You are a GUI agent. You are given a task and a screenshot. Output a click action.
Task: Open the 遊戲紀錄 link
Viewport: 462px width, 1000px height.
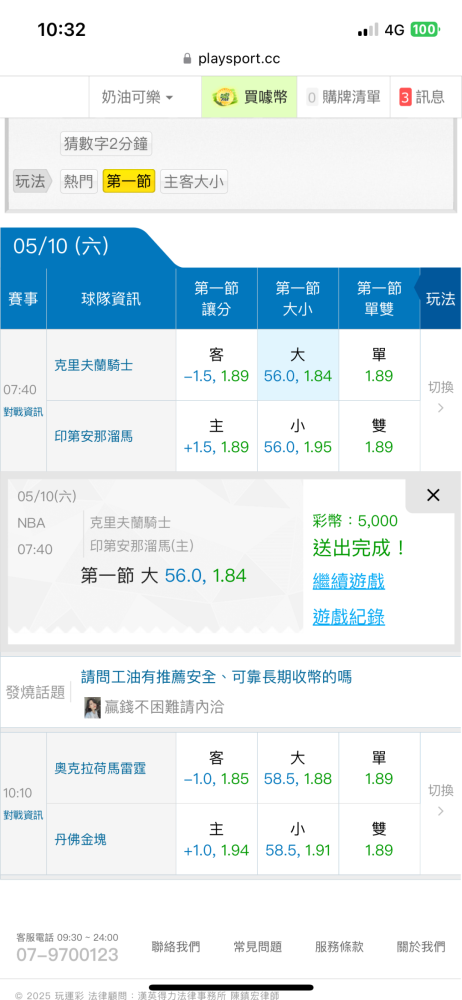tap(349, 617)
